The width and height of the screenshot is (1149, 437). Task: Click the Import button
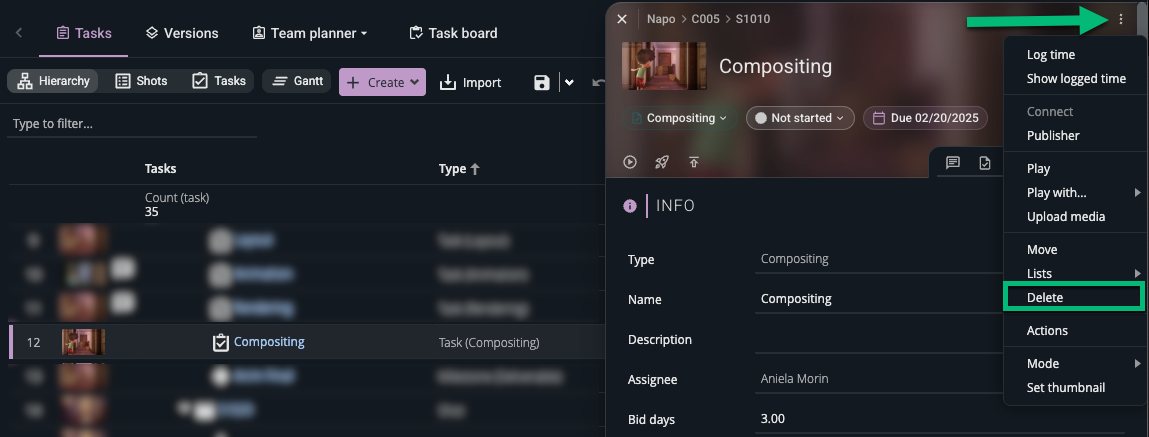coord(470,82)
